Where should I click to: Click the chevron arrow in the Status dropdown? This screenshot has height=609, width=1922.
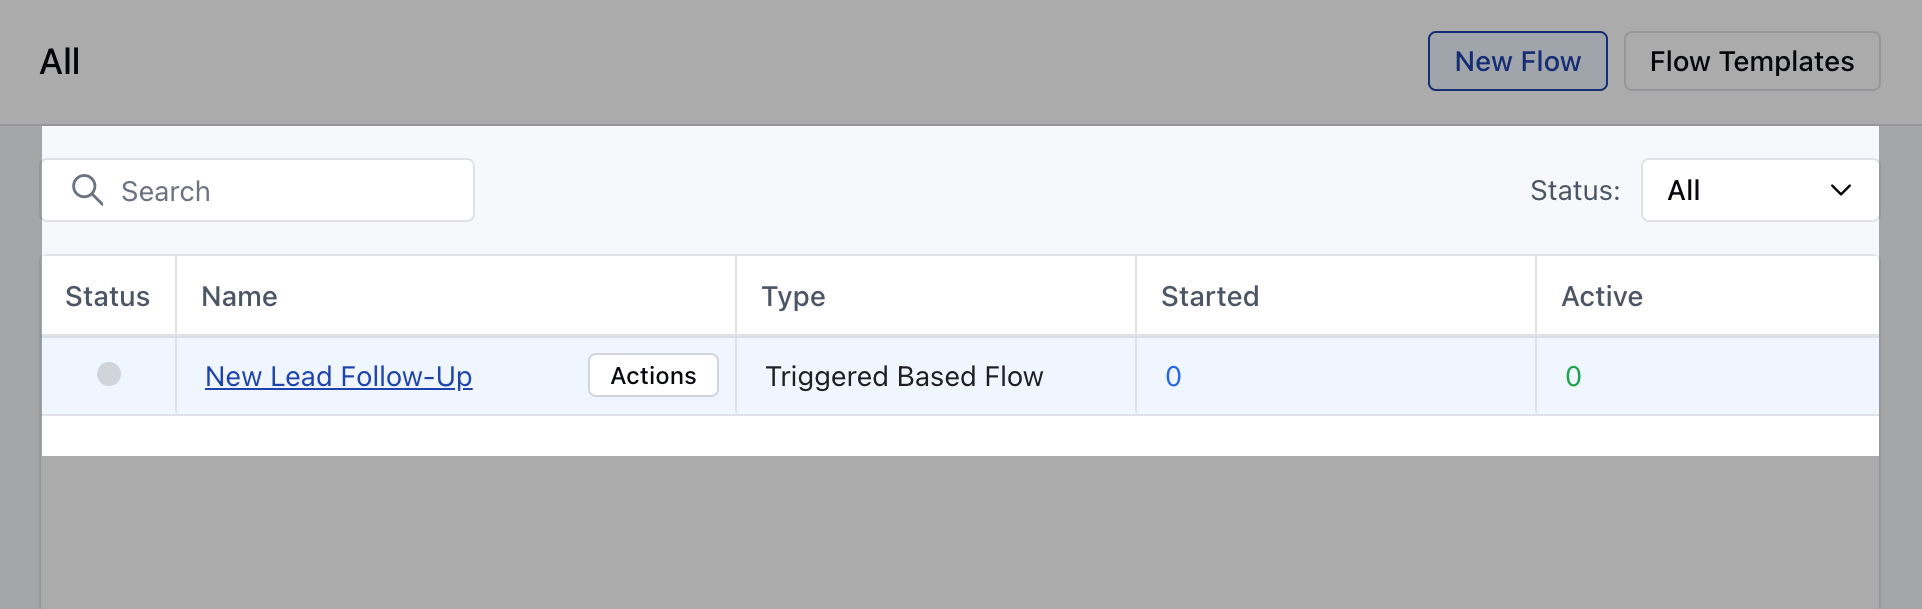coord(1840,190)
